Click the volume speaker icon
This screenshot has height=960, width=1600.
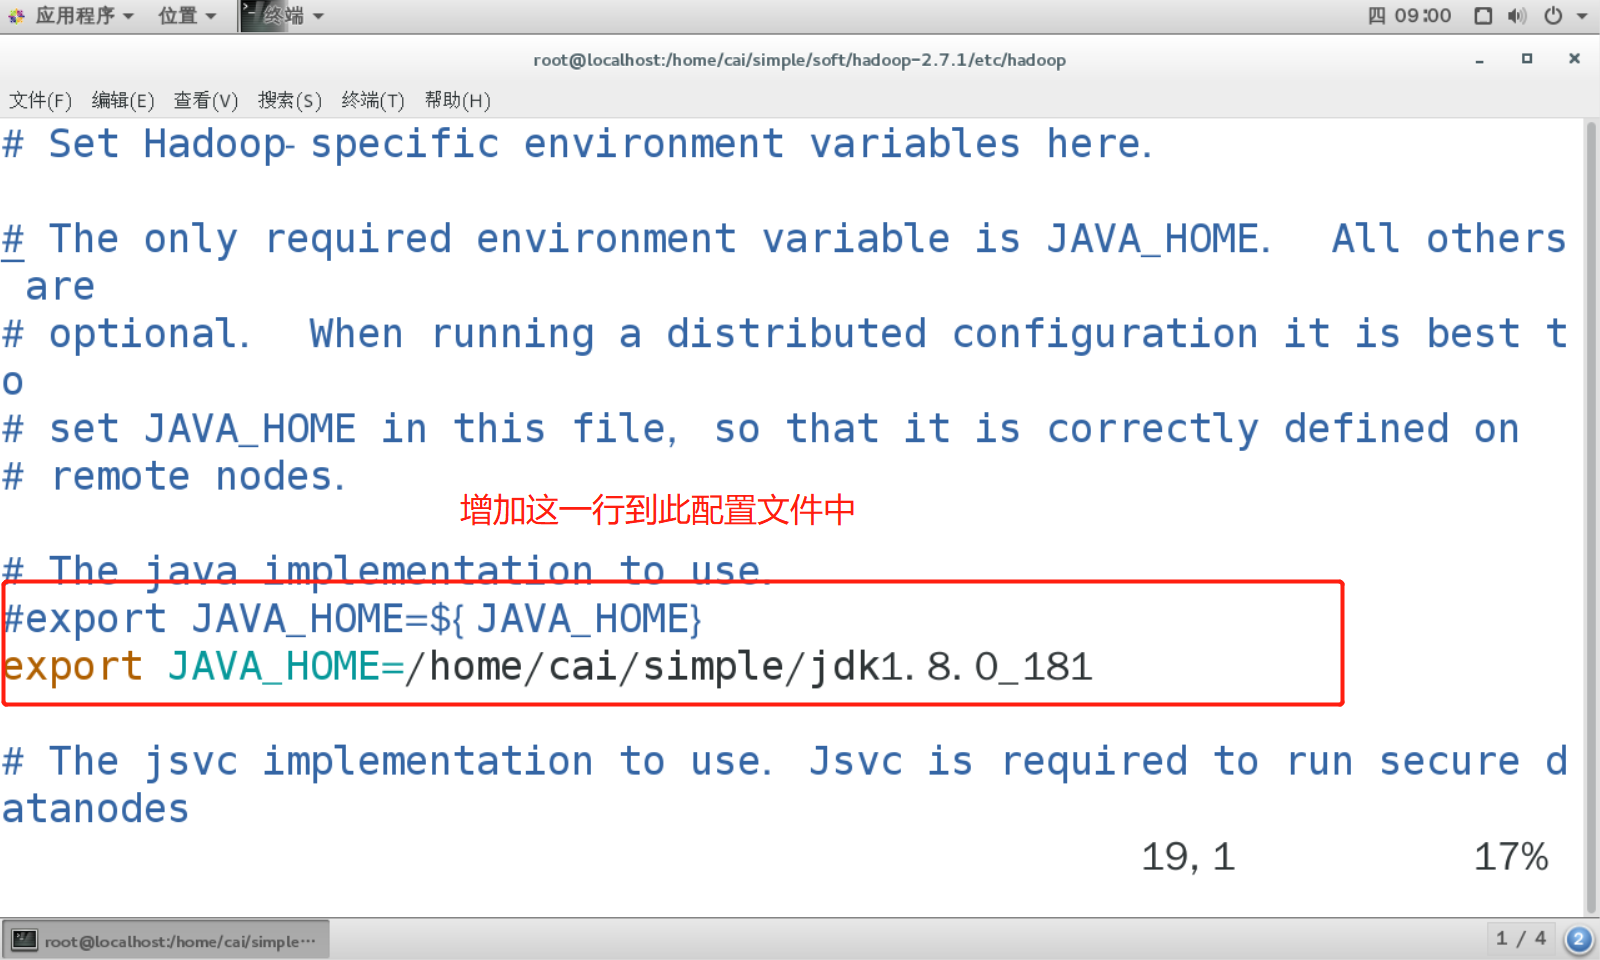click(x=1517, y=16)
